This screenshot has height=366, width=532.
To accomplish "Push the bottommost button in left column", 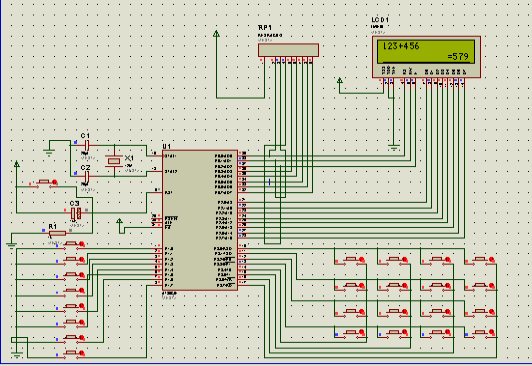I will point(71,353).
